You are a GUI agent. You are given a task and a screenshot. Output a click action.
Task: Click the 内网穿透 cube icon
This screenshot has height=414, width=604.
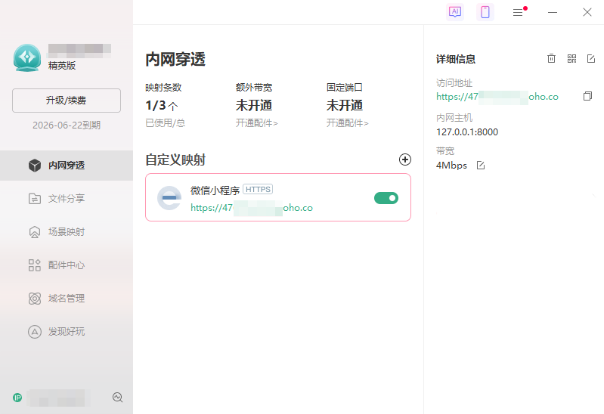35,165
